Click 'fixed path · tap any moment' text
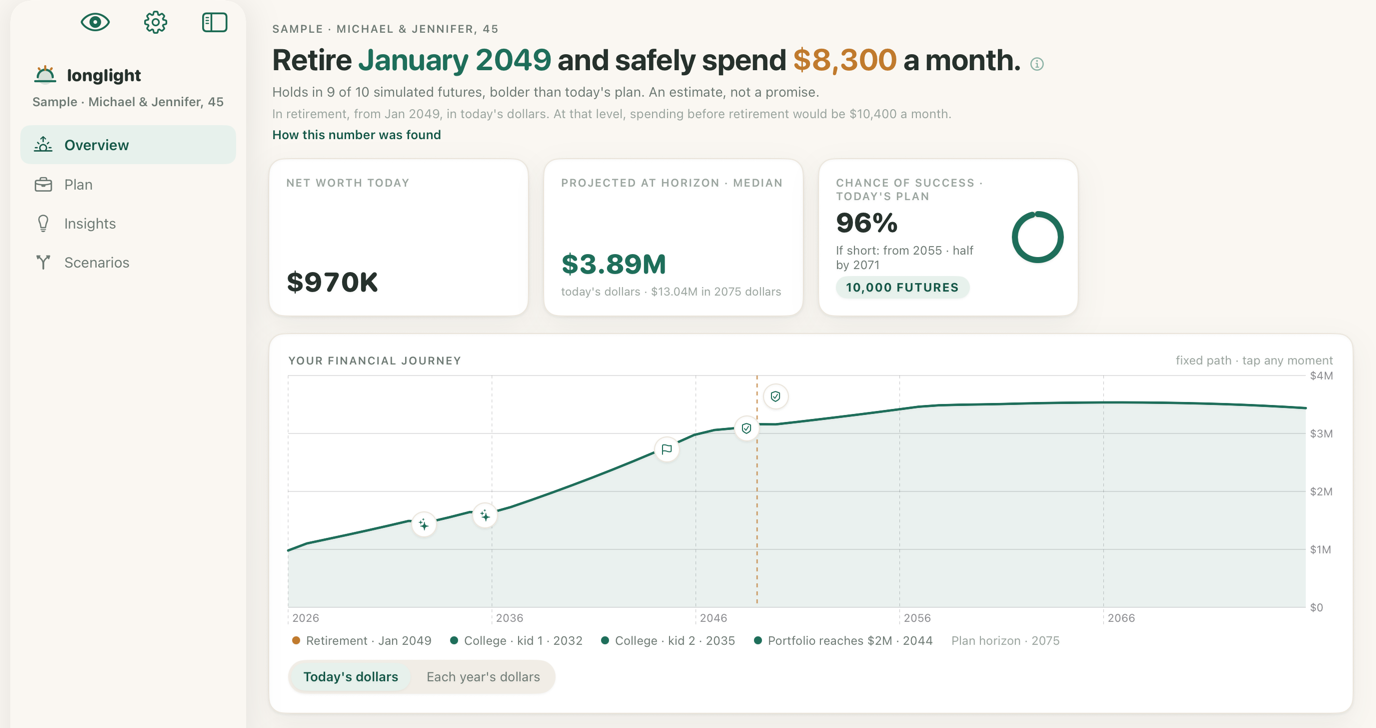Image resolution: width=1376 pixels, height=728 pixels. click(x=1254, y=361)
